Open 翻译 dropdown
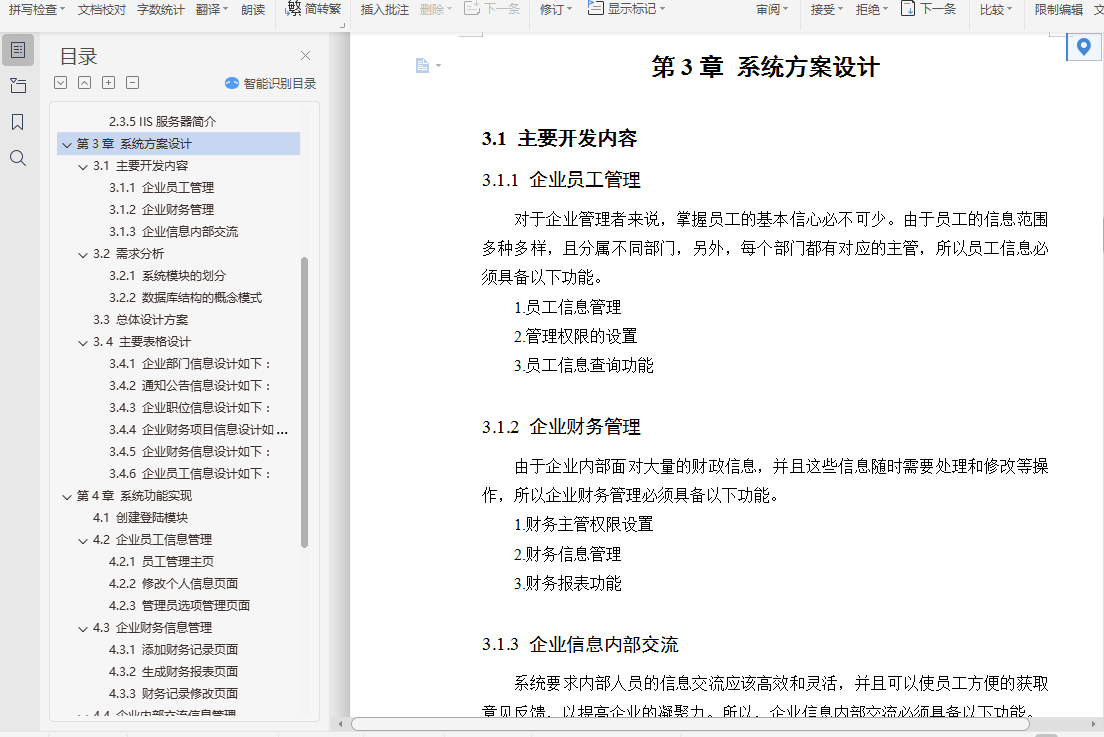1104x737 pixels. [212, 9]
